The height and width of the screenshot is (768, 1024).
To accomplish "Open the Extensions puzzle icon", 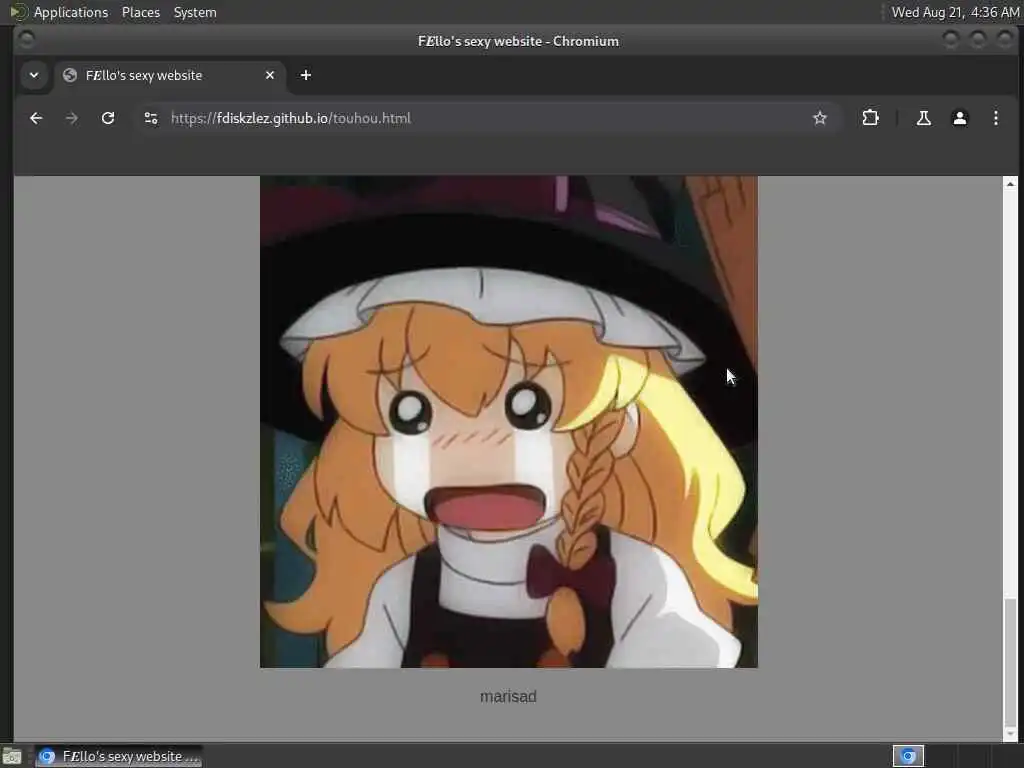I will (x=870, y=118).
